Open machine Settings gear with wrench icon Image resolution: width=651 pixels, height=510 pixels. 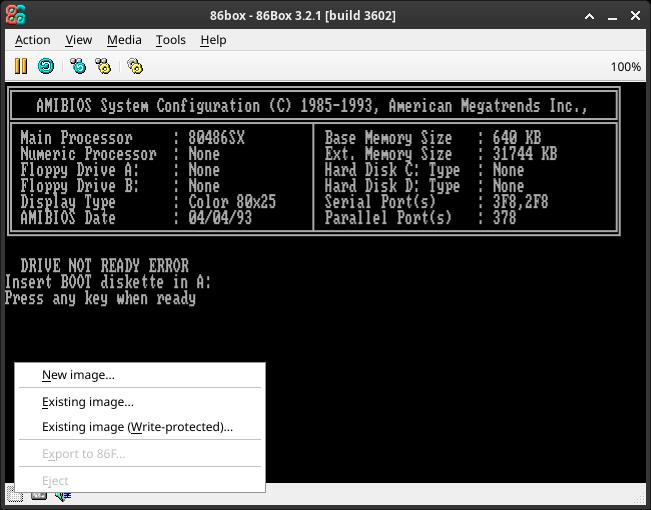point(135,66)
